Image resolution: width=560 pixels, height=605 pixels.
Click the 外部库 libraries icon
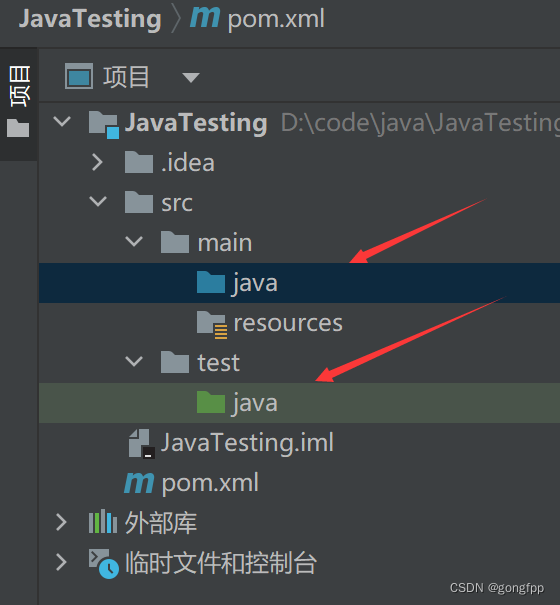[103, 522]
